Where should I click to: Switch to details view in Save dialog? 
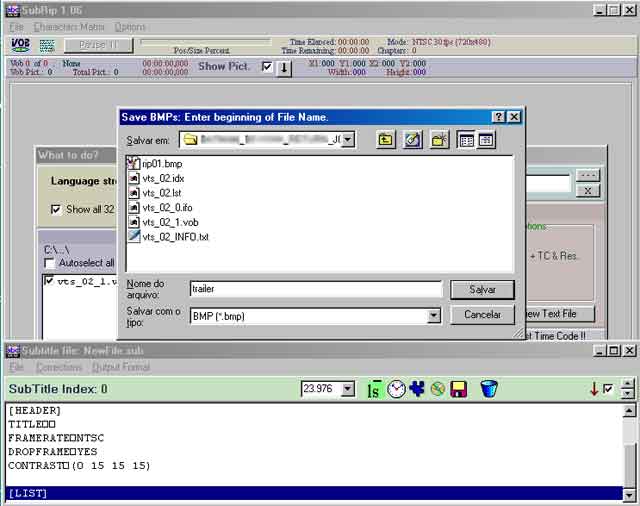coord(486,140)
